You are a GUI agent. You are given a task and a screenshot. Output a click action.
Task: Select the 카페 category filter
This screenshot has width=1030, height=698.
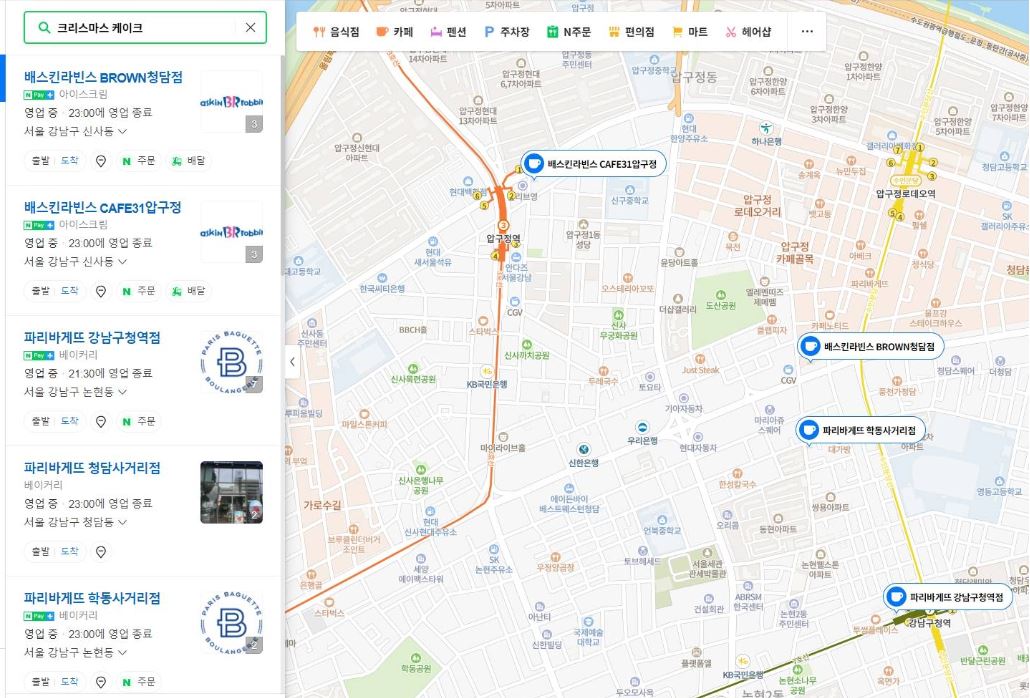(394, 32)
